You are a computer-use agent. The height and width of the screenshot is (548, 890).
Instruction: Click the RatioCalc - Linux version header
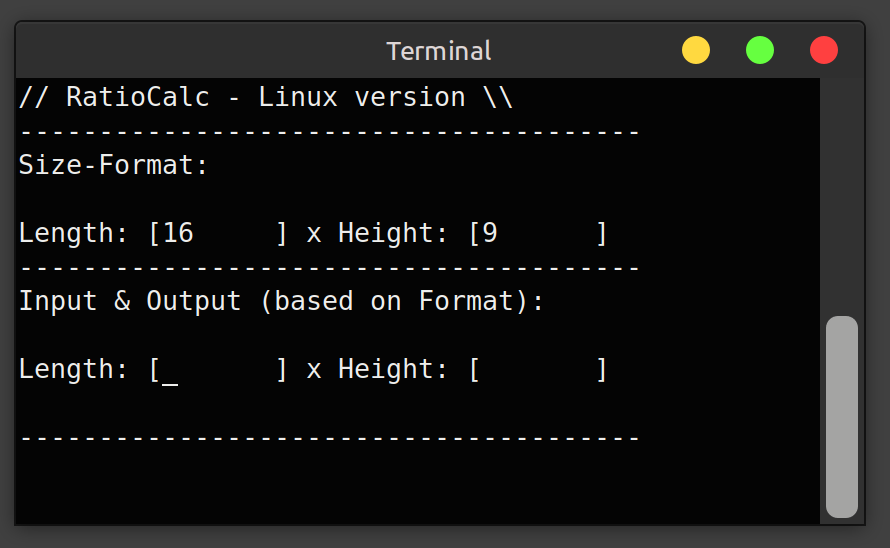coord(266,98)
